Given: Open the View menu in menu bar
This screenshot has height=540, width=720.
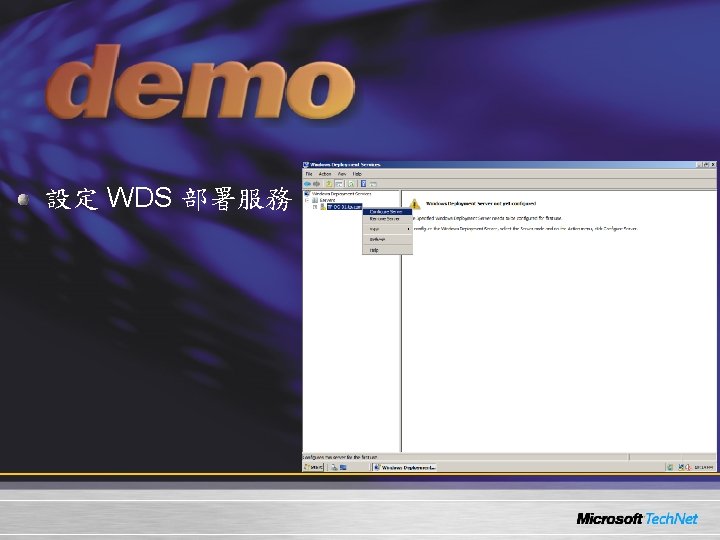Looking at the screenshot, I should 342,174.
